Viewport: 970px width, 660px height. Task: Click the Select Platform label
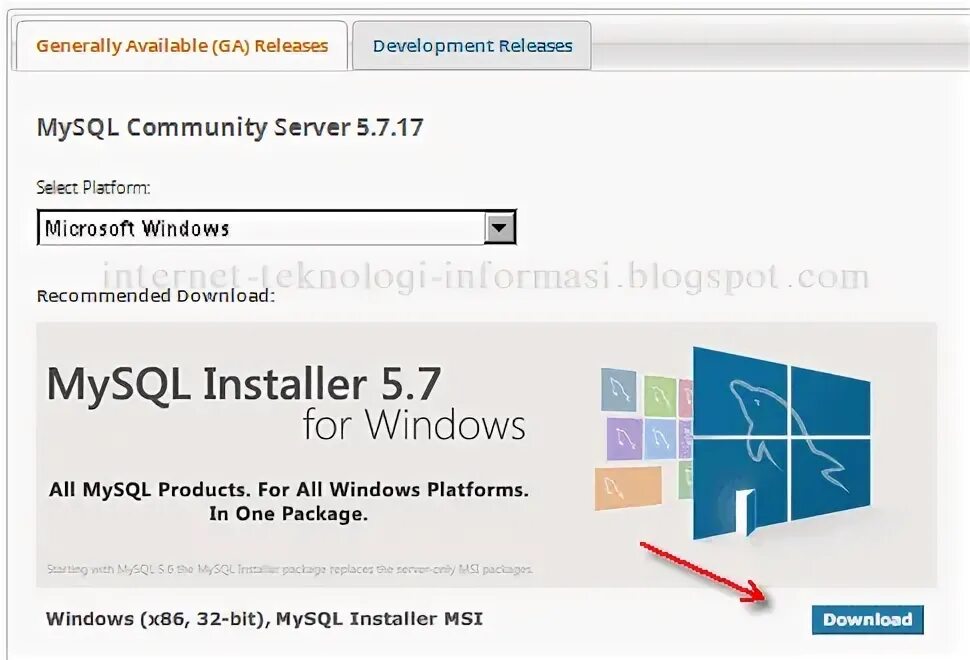pyautogui.click(x=93, y=187)
